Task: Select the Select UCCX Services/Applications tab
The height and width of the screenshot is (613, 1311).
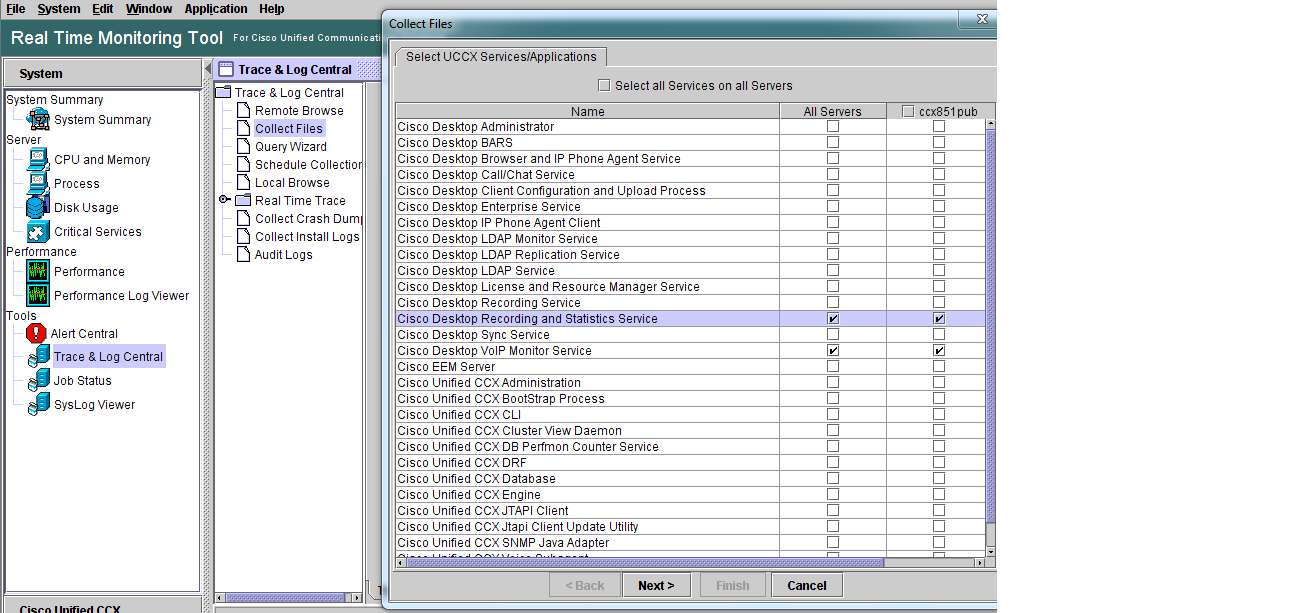Action: pyautogui.click(x=501, y=57)
